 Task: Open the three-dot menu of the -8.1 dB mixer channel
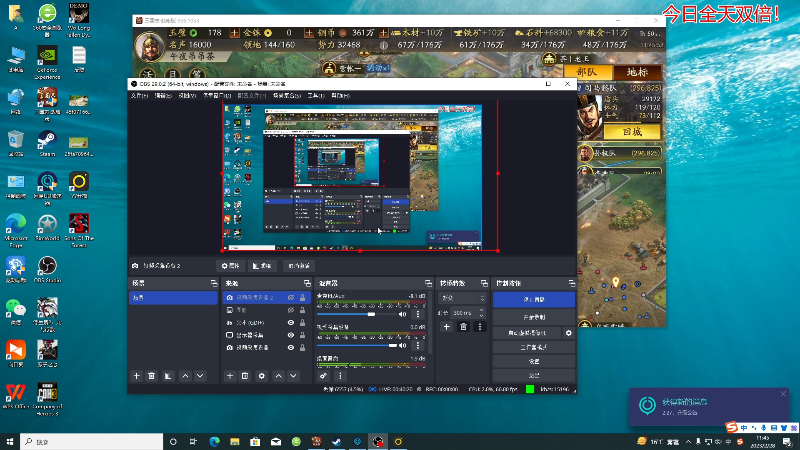(418, 314)
